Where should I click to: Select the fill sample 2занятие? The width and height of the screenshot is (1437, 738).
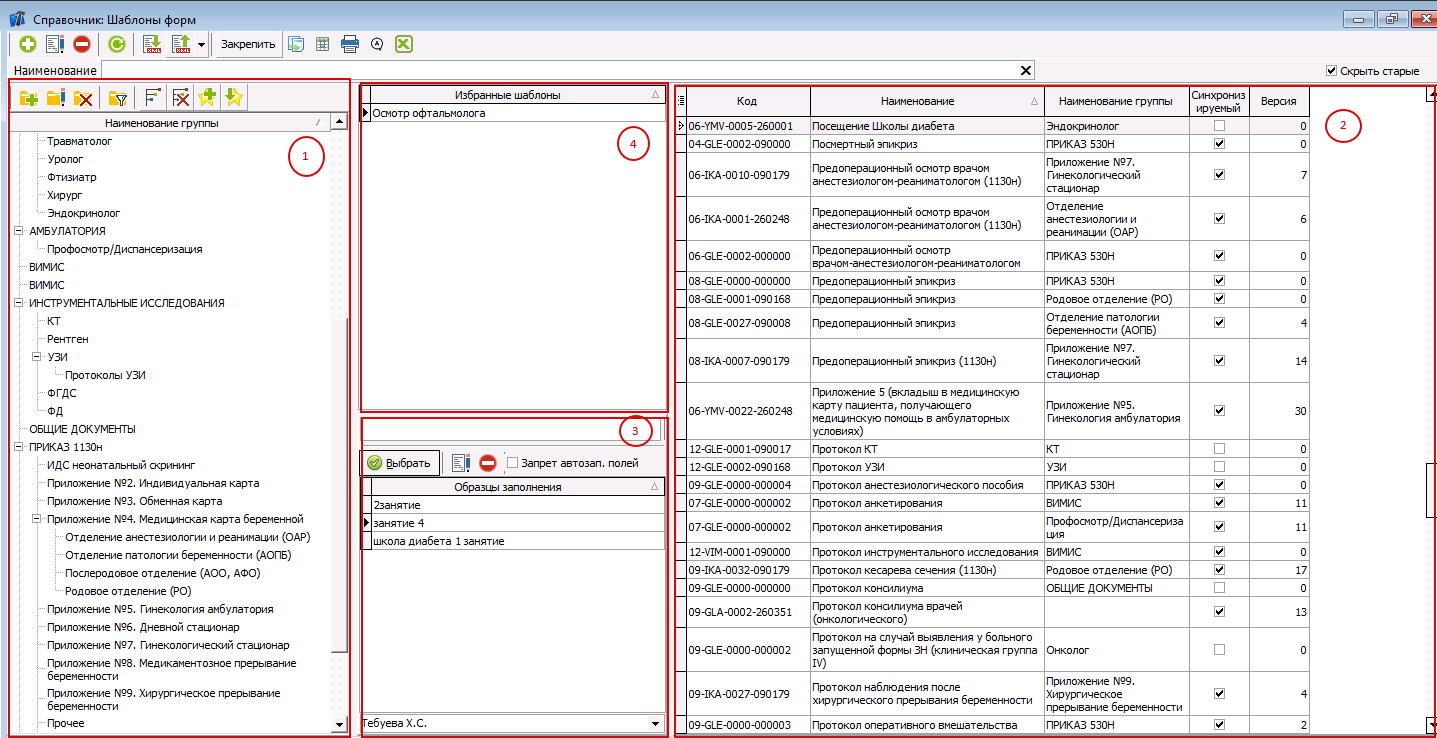pos(517,505)
